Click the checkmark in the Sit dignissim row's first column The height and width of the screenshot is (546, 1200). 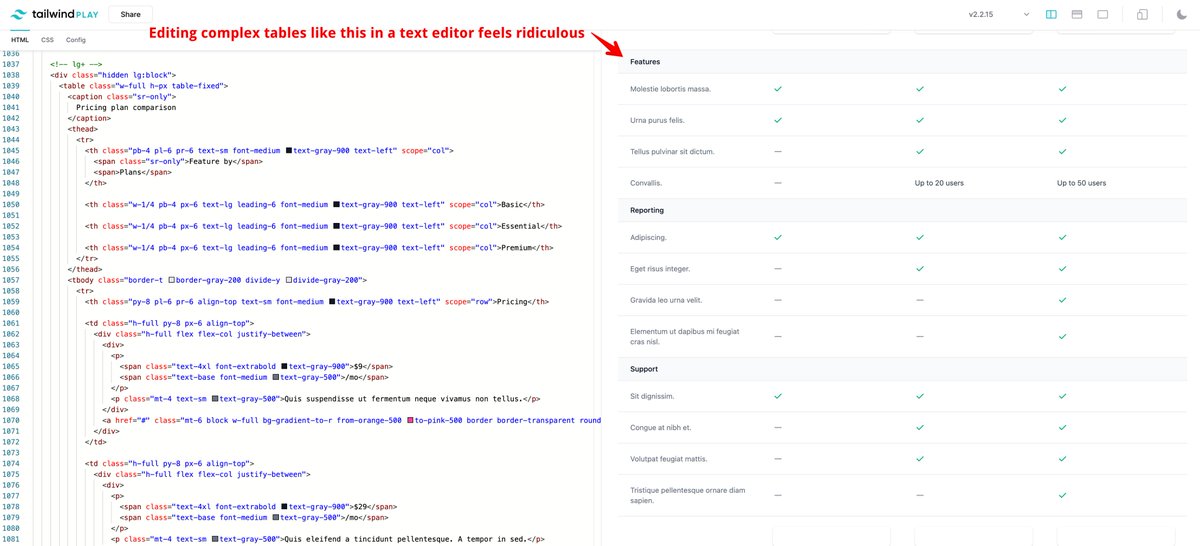pyautogui.click(x=778, y=396)
